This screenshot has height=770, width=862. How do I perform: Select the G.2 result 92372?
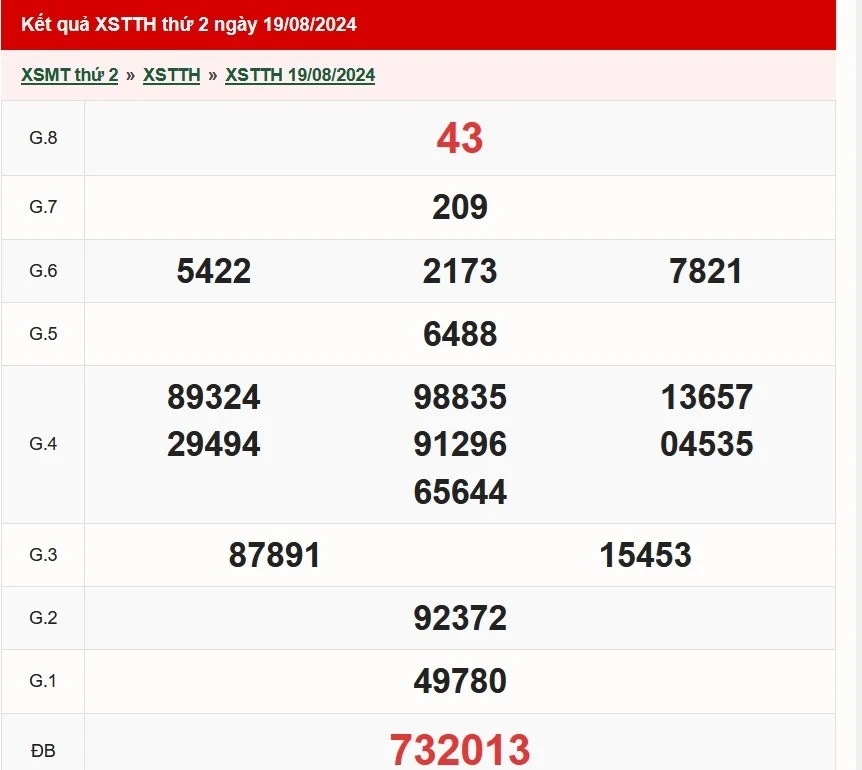coord(459,618)
